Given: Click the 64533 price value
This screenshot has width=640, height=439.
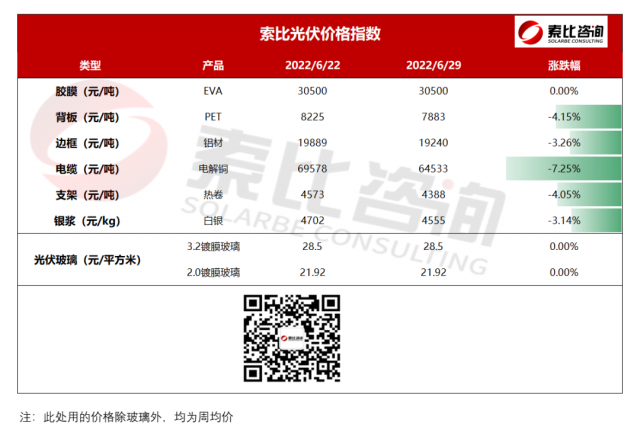Looking at the screenshot, I should coord(433,168).
